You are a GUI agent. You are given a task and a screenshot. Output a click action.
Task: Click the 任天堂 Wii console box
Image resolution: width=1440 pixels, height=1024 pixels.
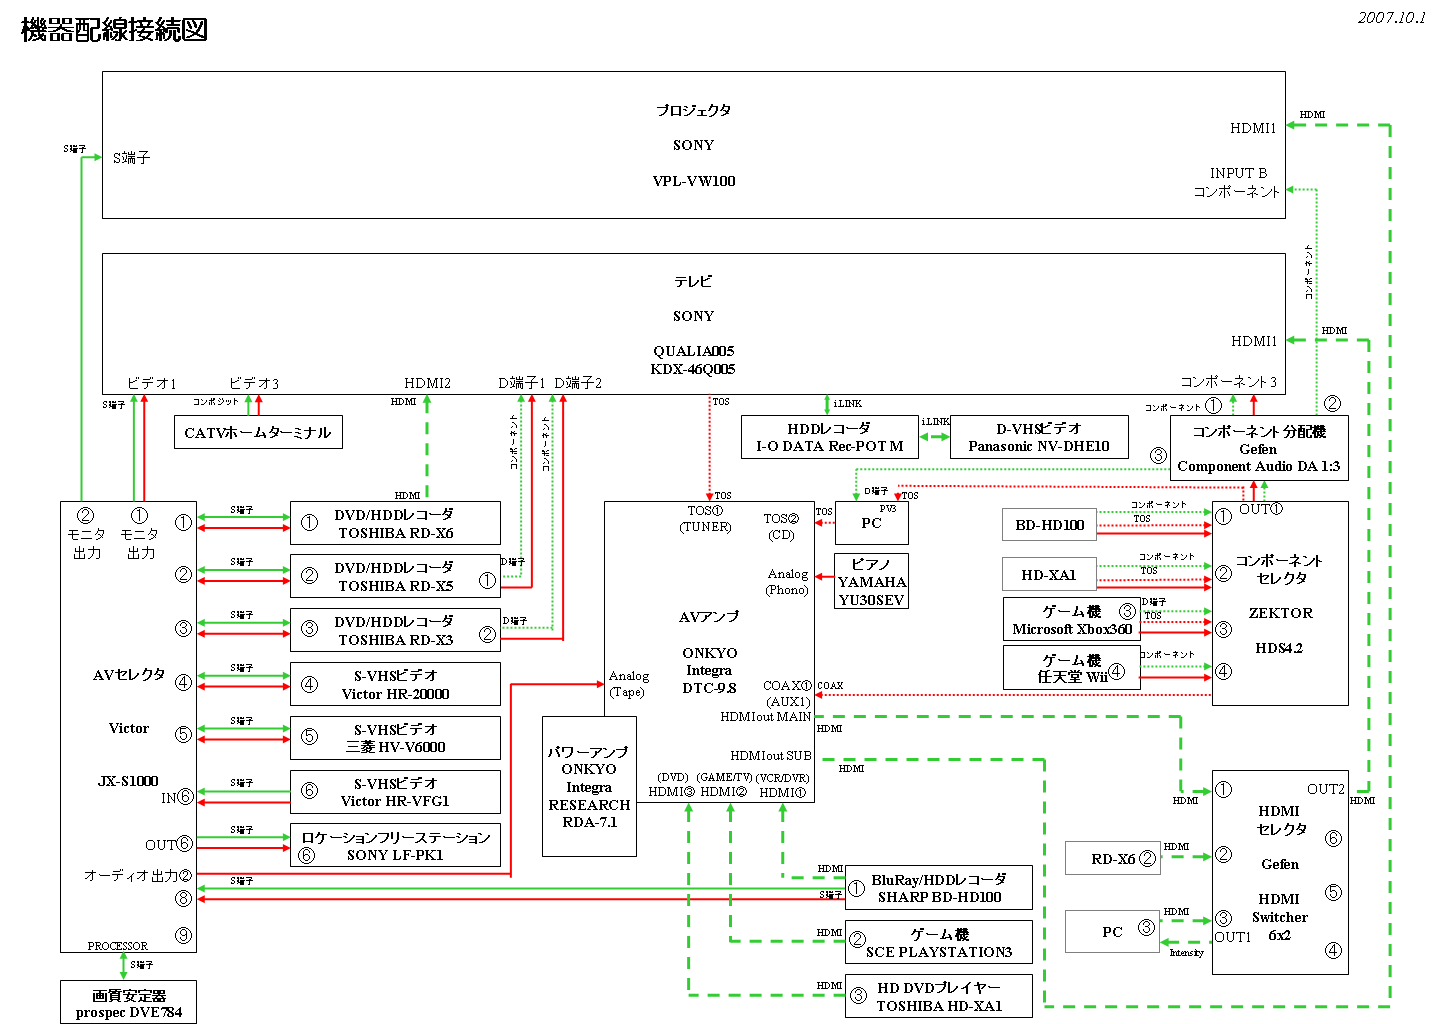pyautogui.click(x=1071, y=667)
